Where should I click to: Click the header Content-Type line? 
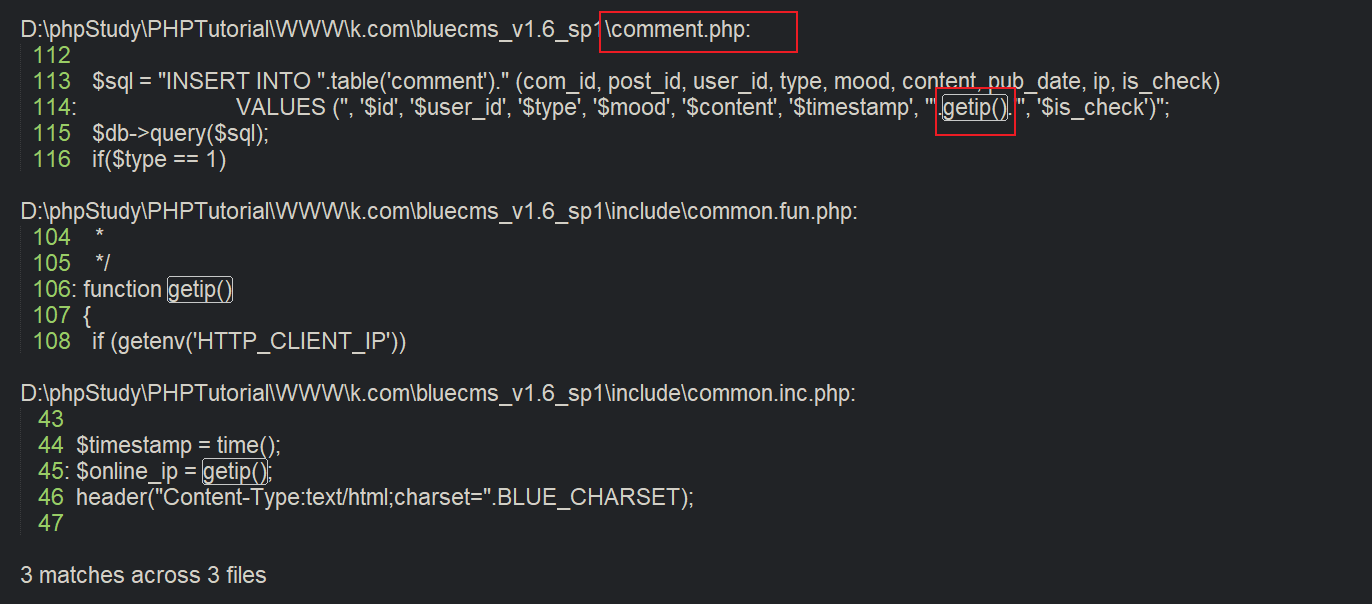[x=385, y=498]
